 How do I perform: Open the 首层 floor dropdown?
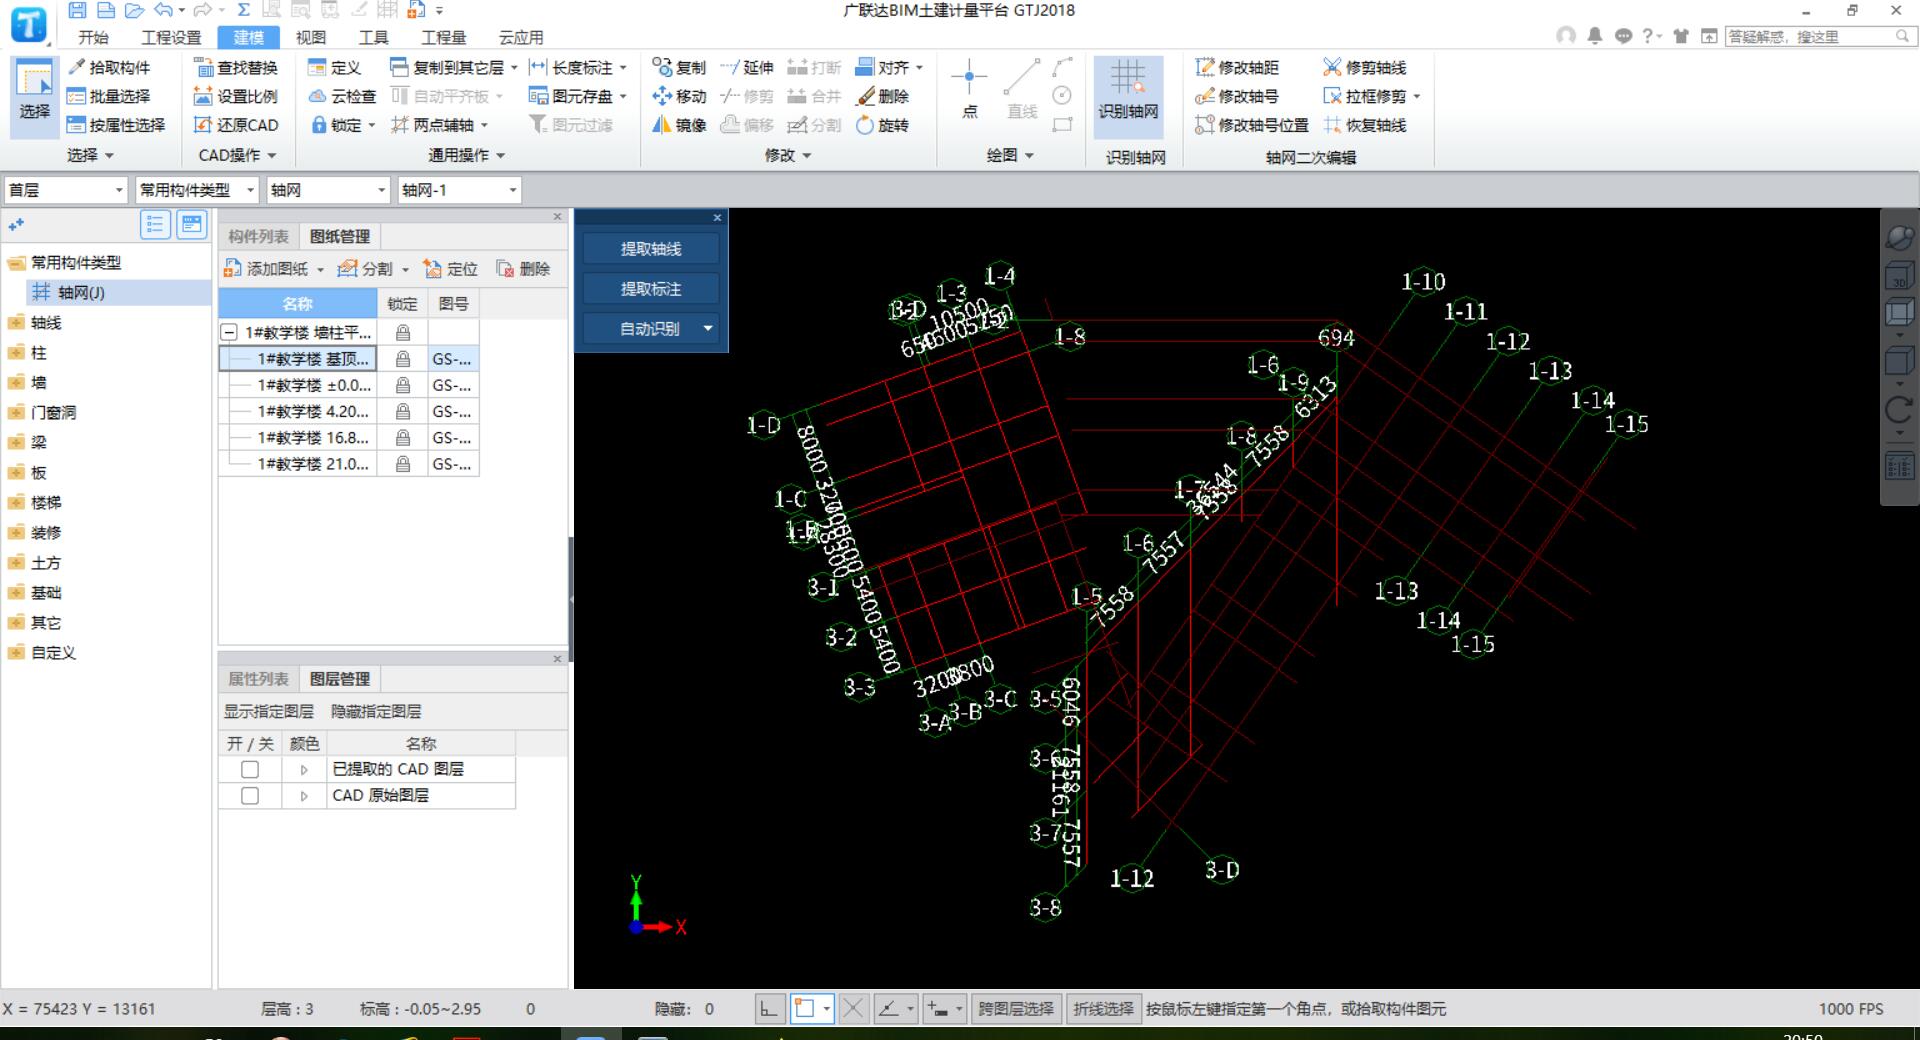66,190
